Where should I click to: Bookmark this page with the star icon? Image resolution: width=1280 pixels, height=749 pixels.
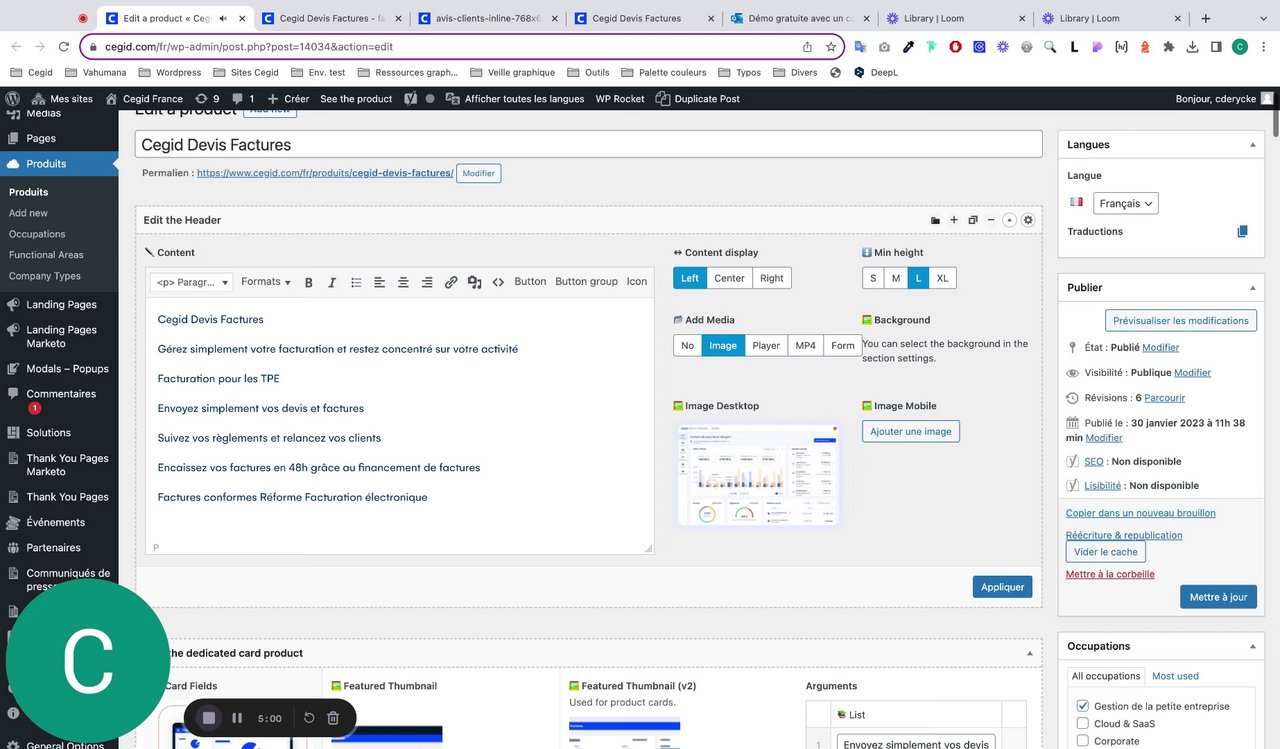point(831,46)
